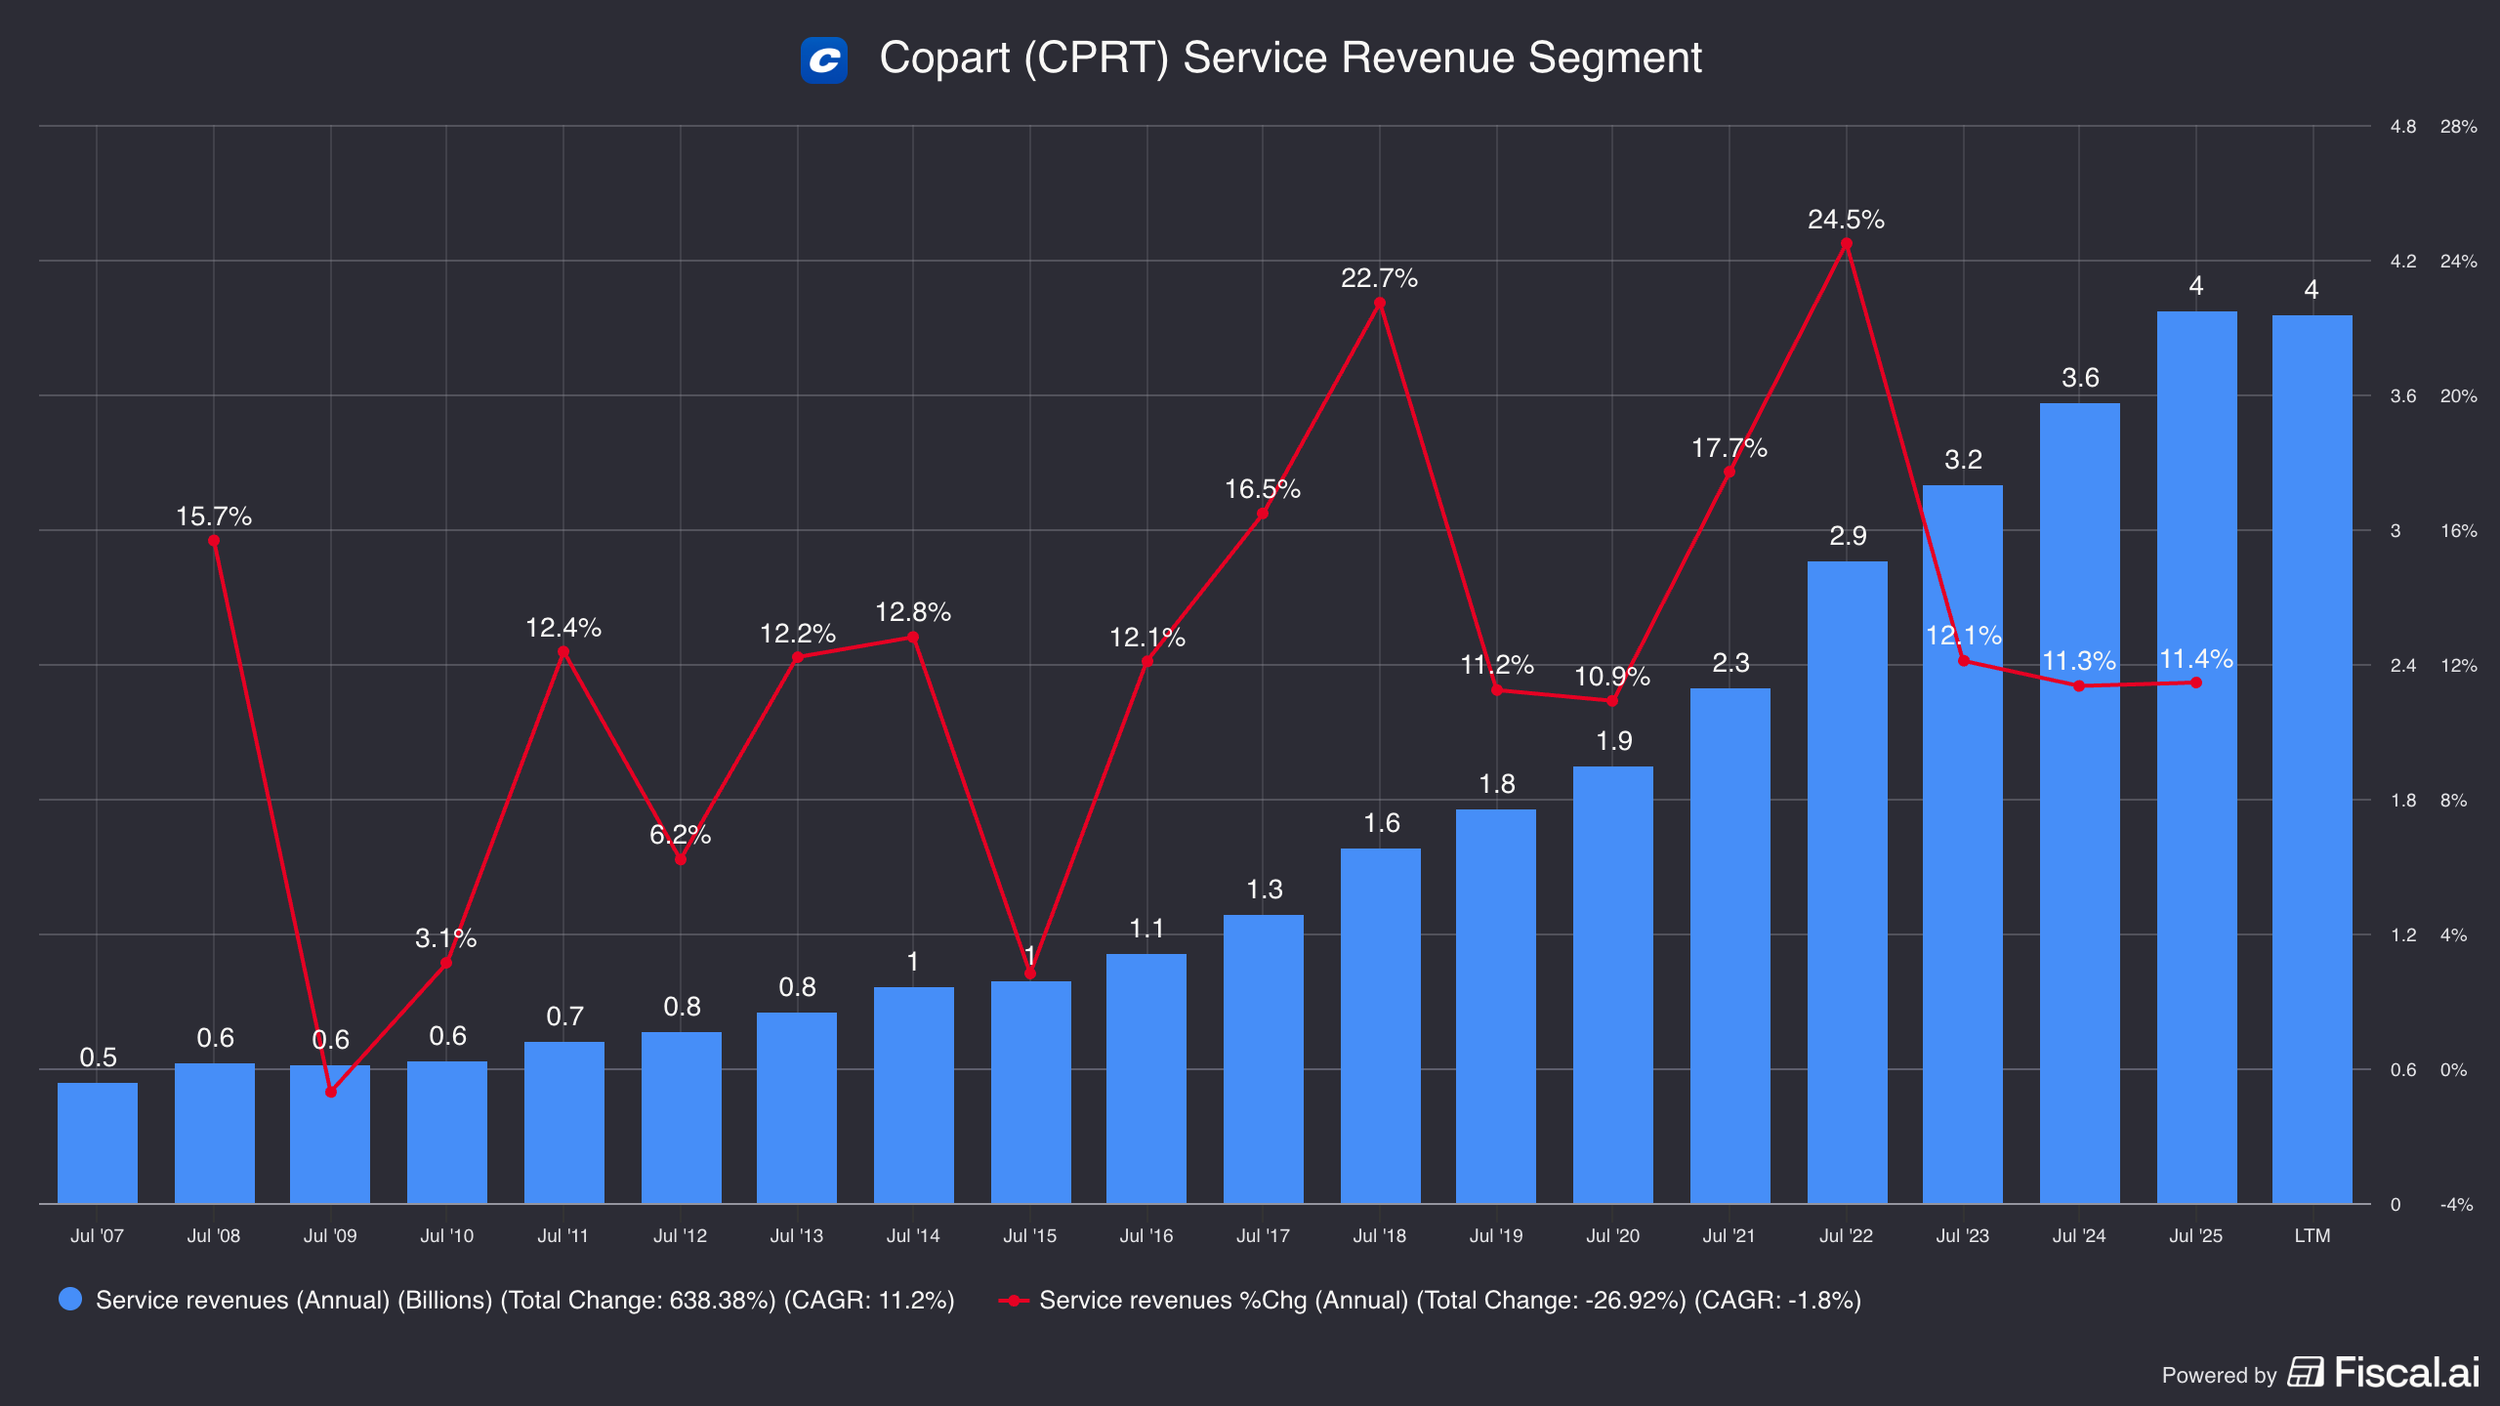Viewport: 2500px width, 1406px height.
Task: Click the Copart logo icon beside the title
Action: click(824, 60)
